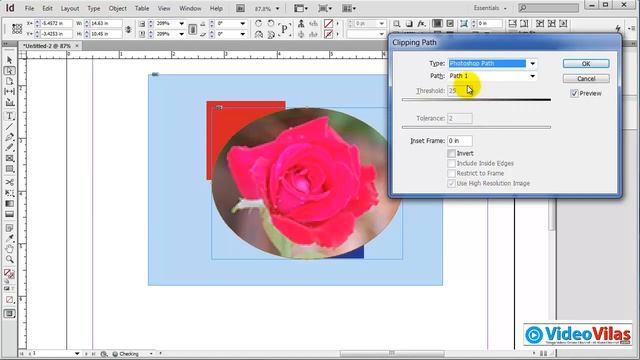Select the Direct Selection tool

click(x=9, y=71)
